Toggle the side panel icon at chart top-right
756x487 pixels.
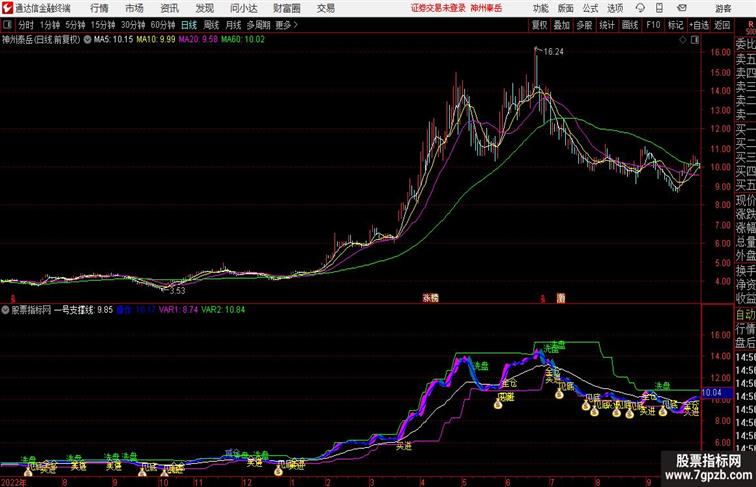[x=695, y=40]
